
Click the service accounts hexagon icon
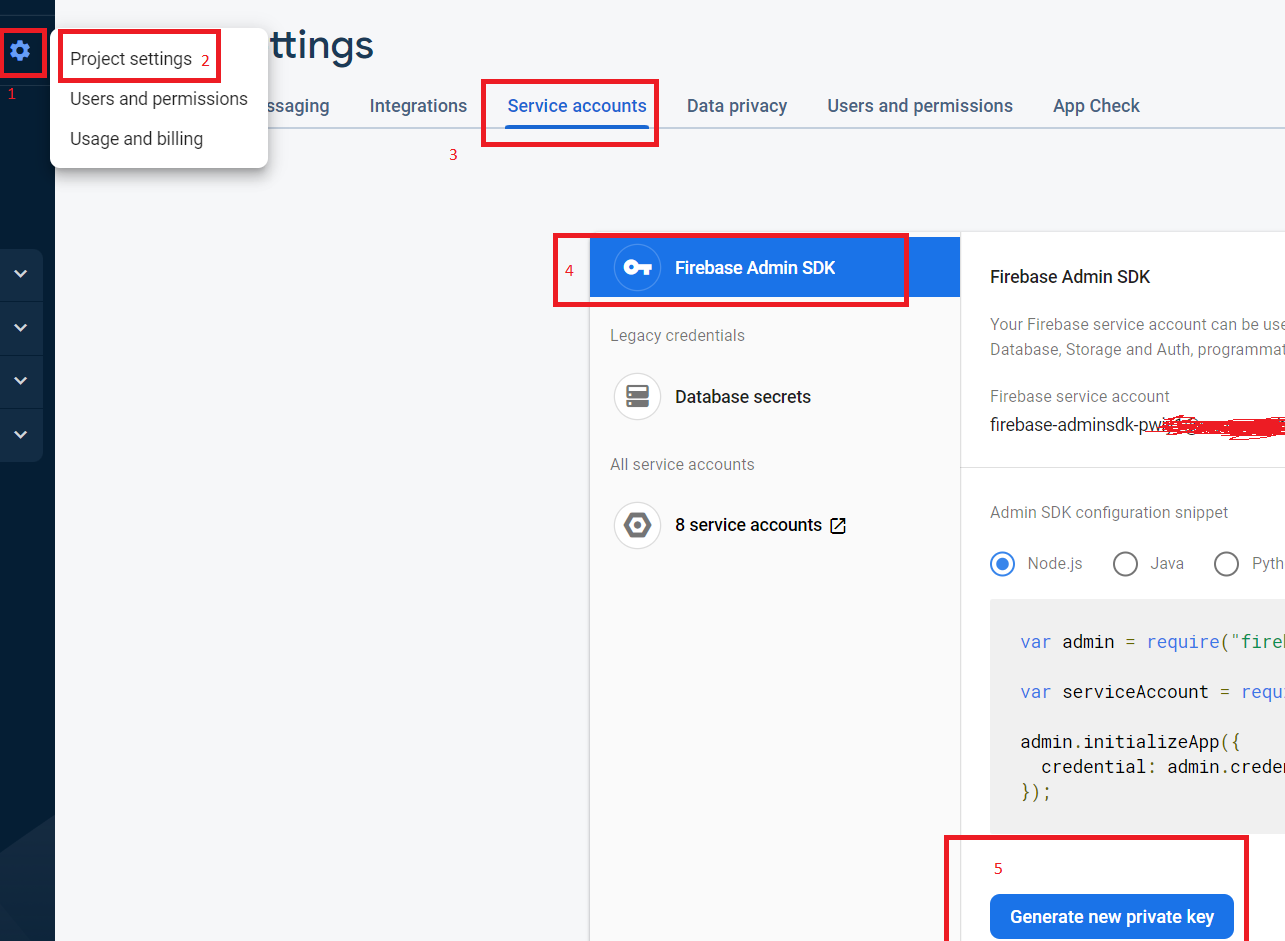coord(637,524)
